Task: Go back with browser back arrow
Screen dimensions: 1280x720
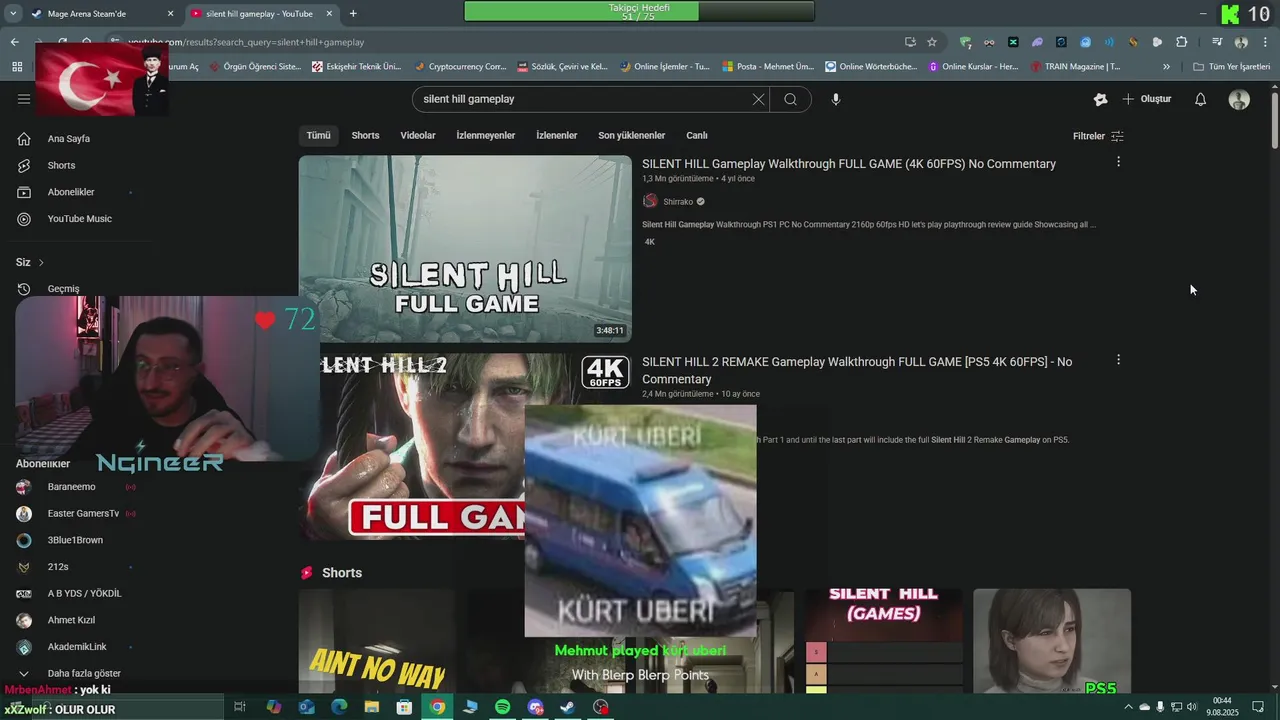Action: pos(14,42)
